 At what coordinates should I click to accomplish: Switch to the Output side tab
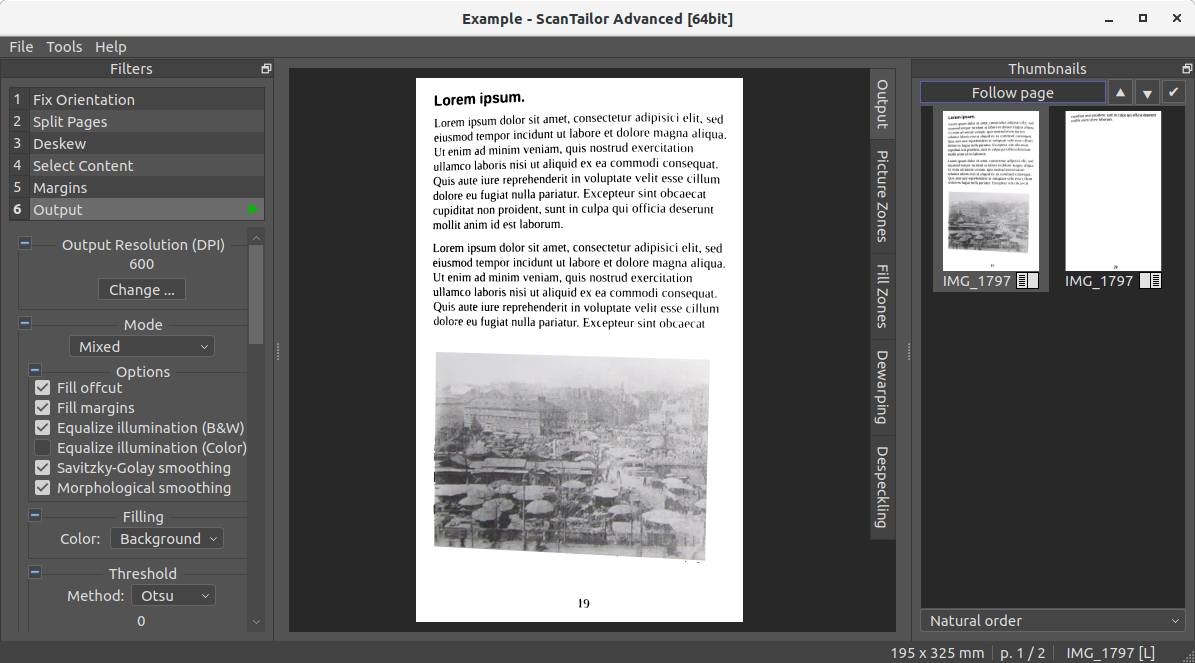[x=883, y=104]
